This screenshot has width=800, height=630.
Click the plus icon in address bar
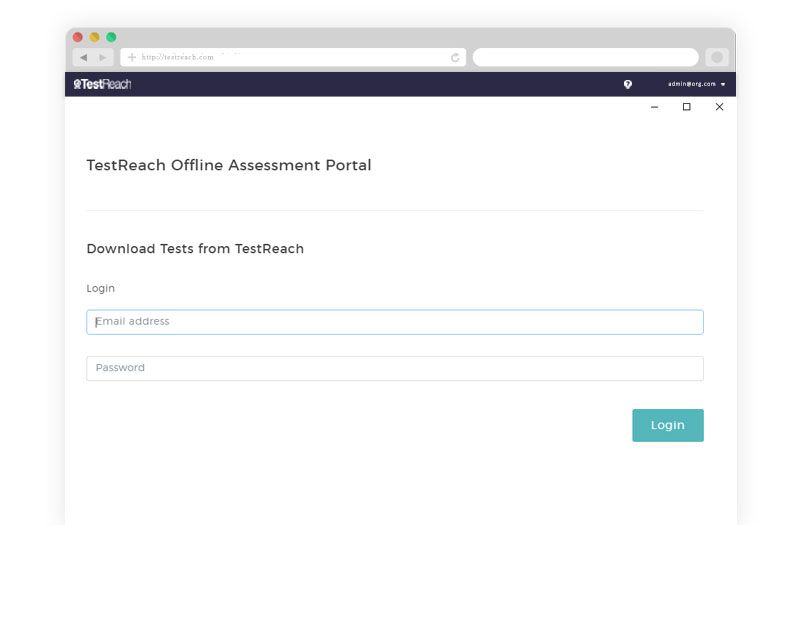(132, 57)
